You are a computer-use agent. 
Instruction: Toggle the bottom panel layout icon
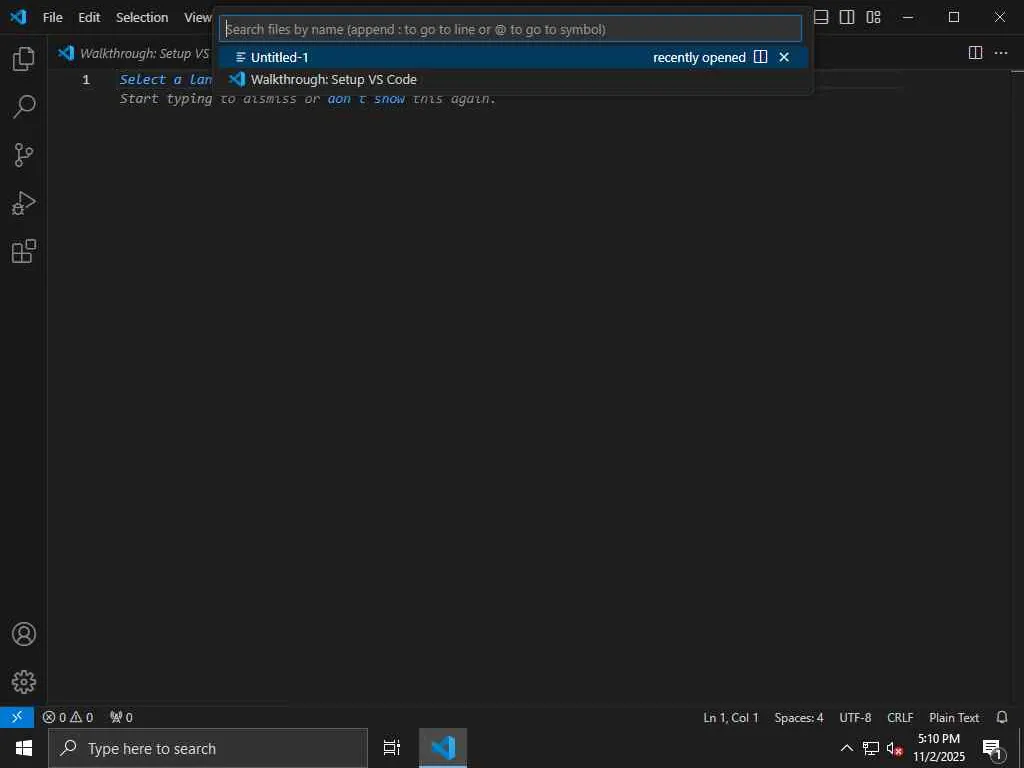821,17
